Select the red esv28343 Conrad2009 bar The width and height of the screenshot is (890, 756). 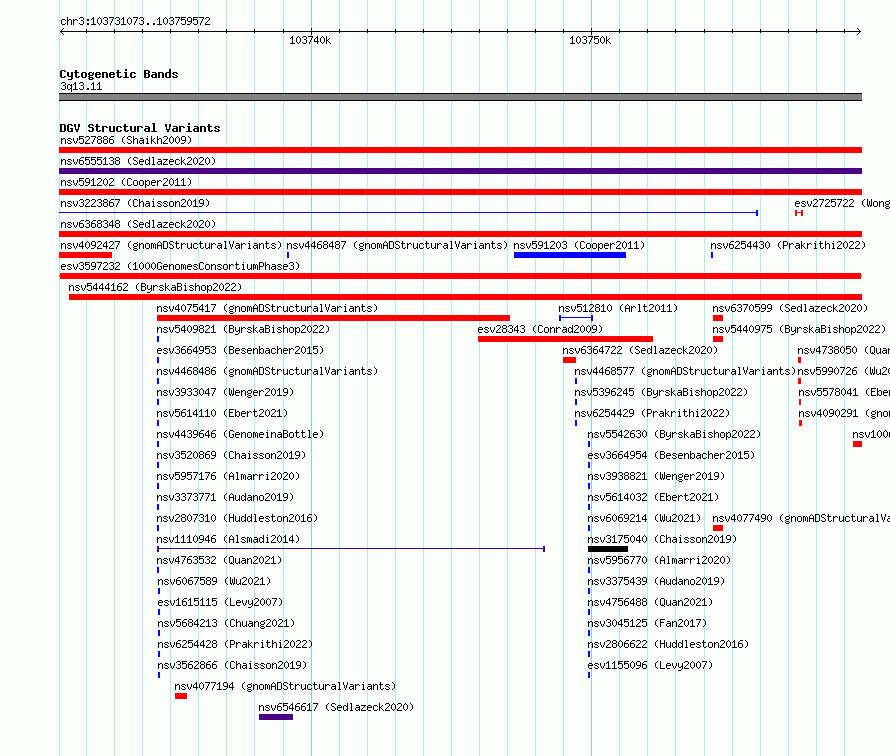(x=565, y=339)
